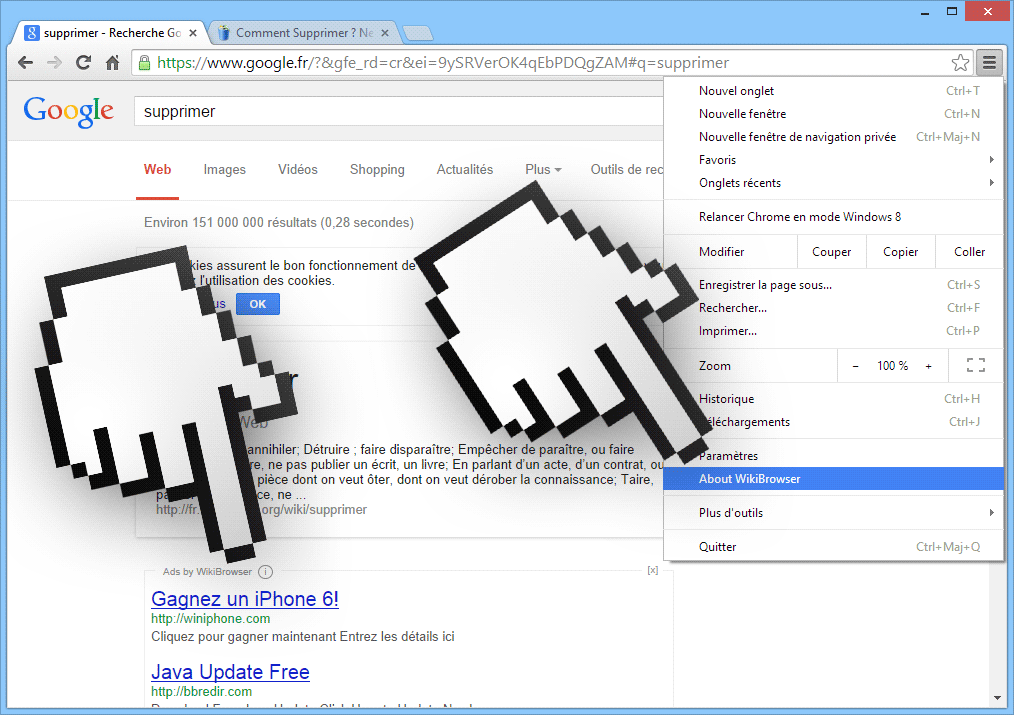Choose Quitter from menu

833,547
